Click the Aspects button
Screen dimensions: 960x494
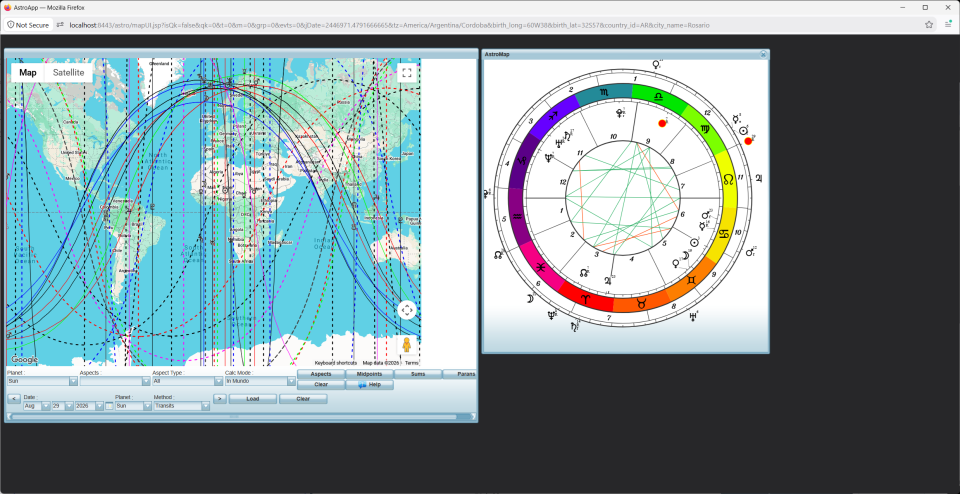321,374
